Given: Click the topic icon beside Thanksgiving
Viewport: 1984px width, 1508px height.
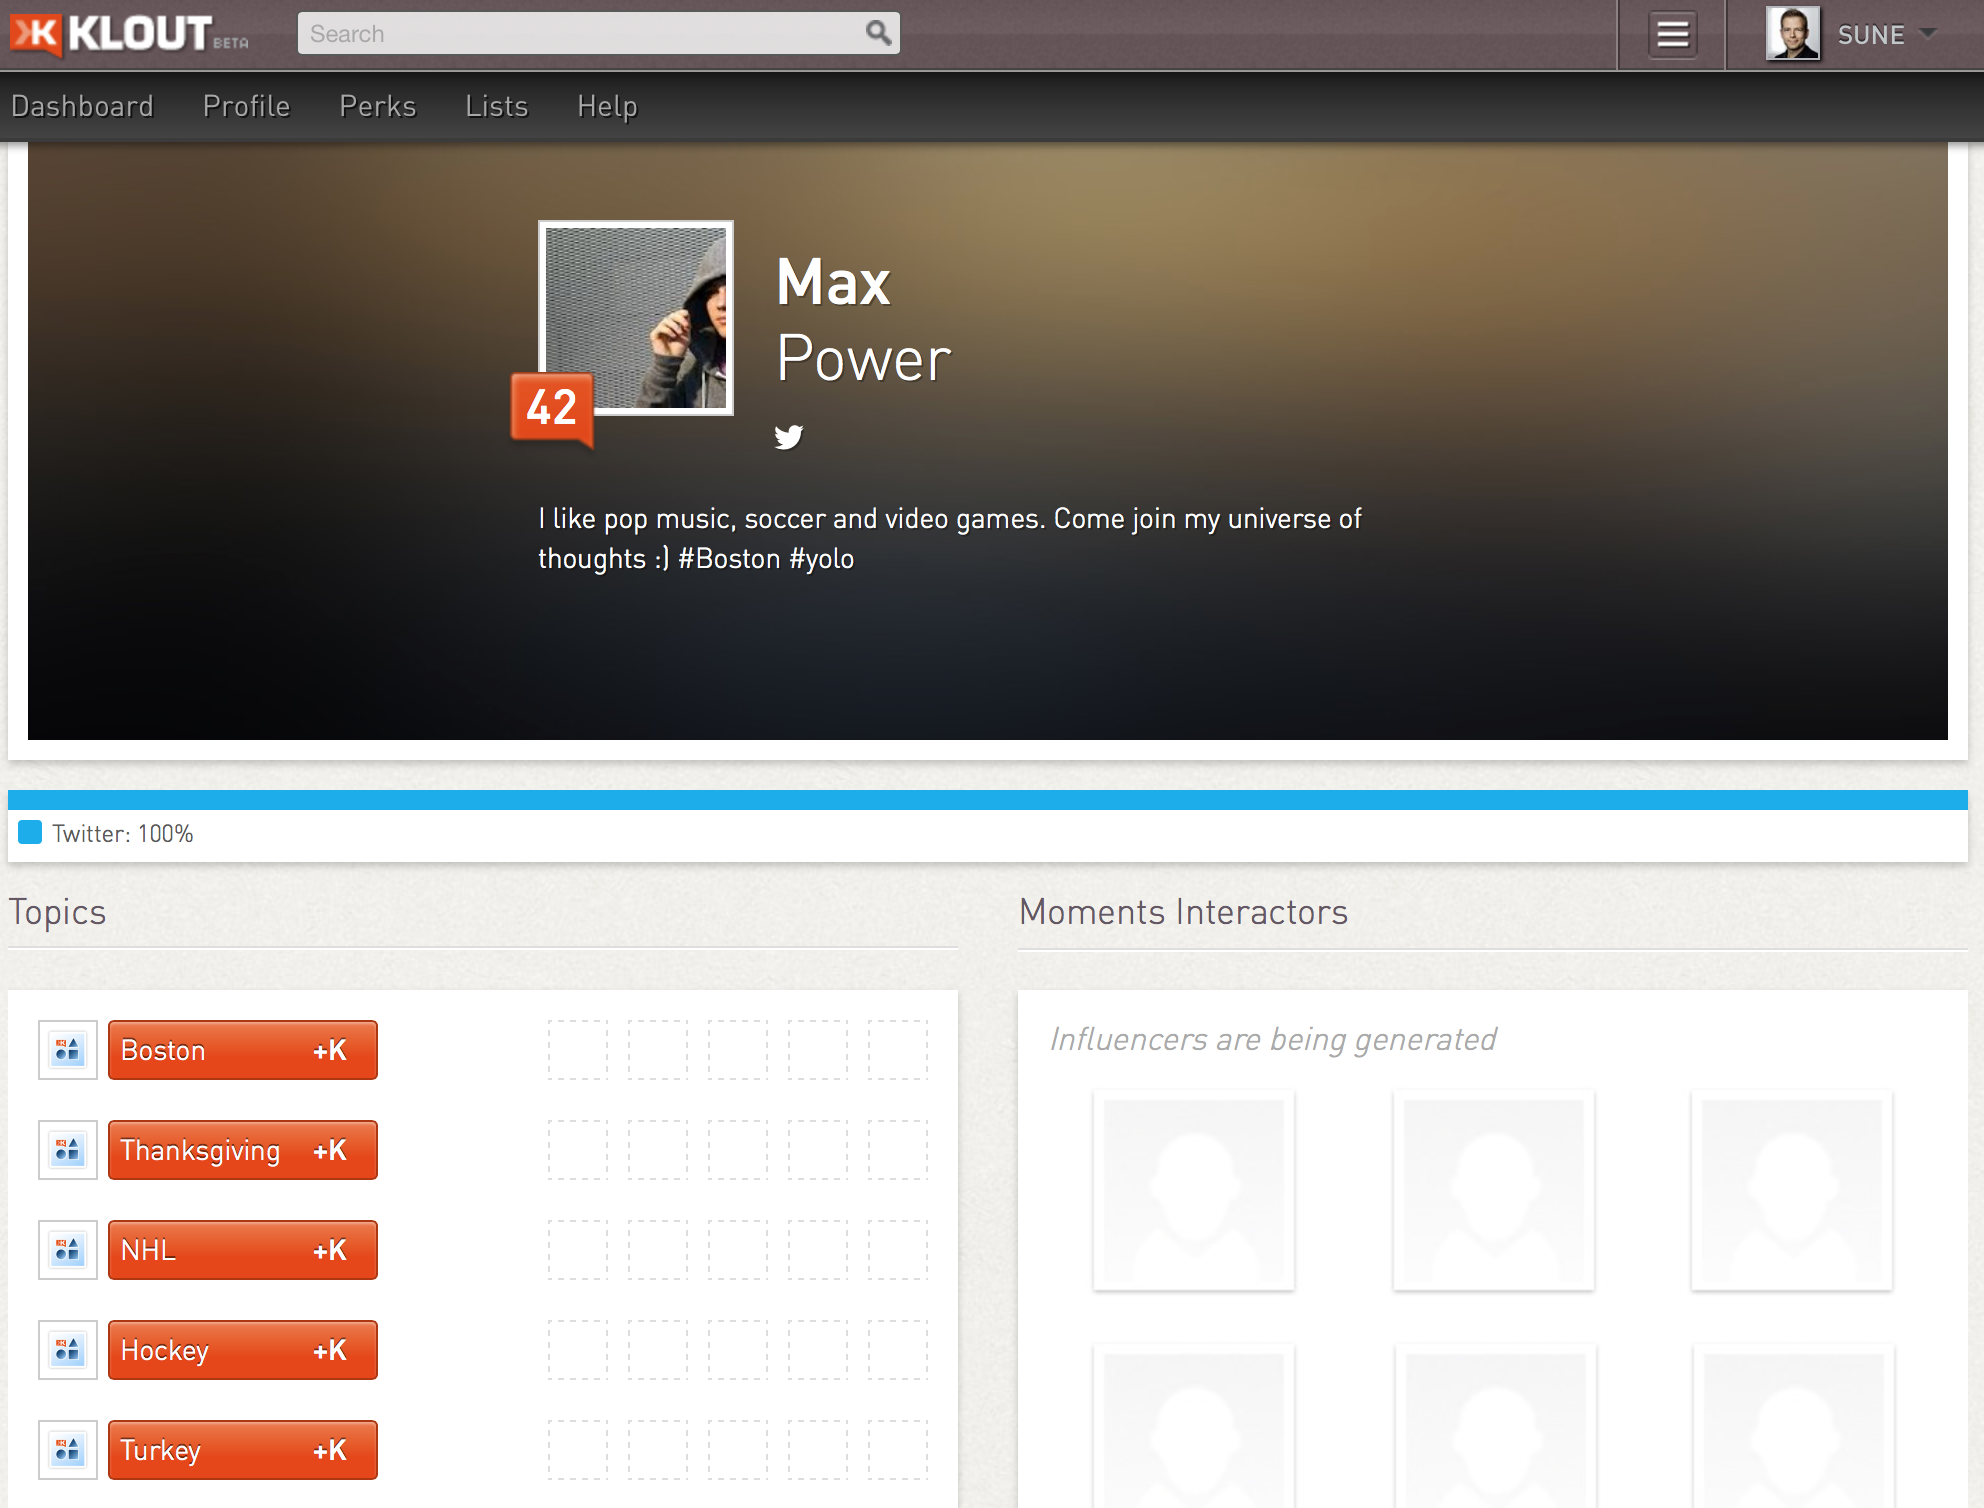Looking at the screenshot, I should point(68,1150).
